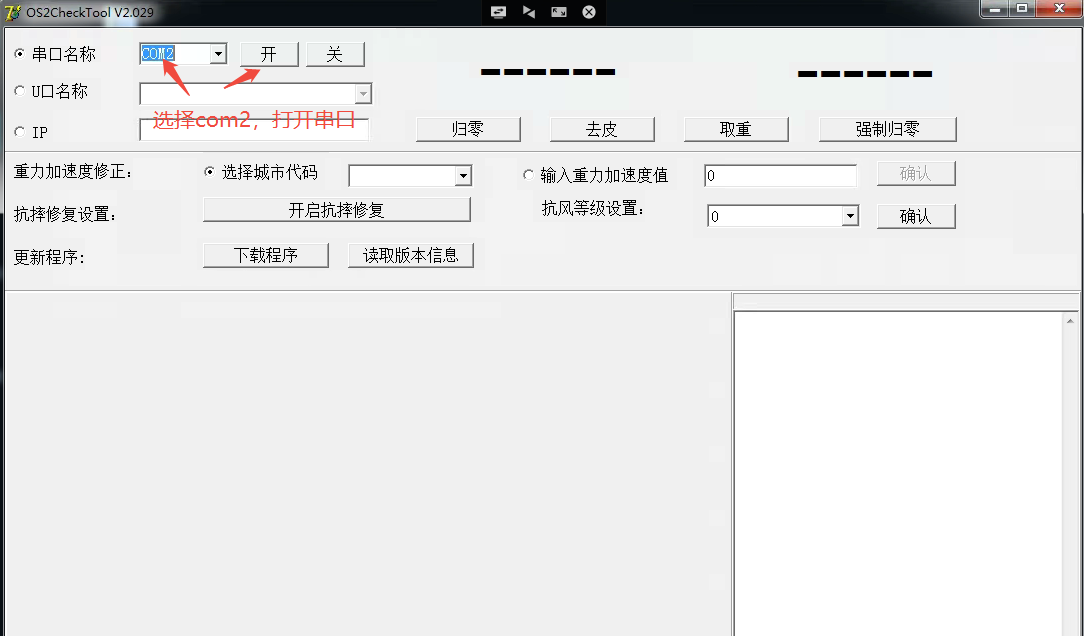The height and width of the screenshot is (636, 1084).
Task: Click the IP address input field
Action: pos(254,129)
